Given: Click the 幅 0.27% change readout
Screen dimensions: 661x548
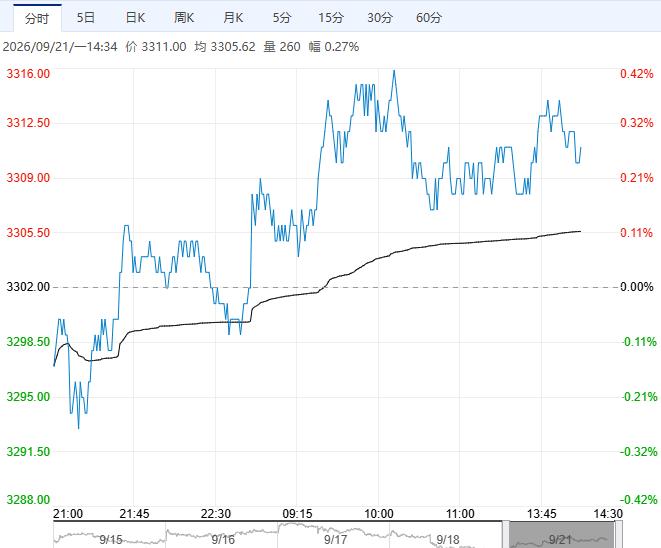Looking at the screenshot, I should coord(333,46).
